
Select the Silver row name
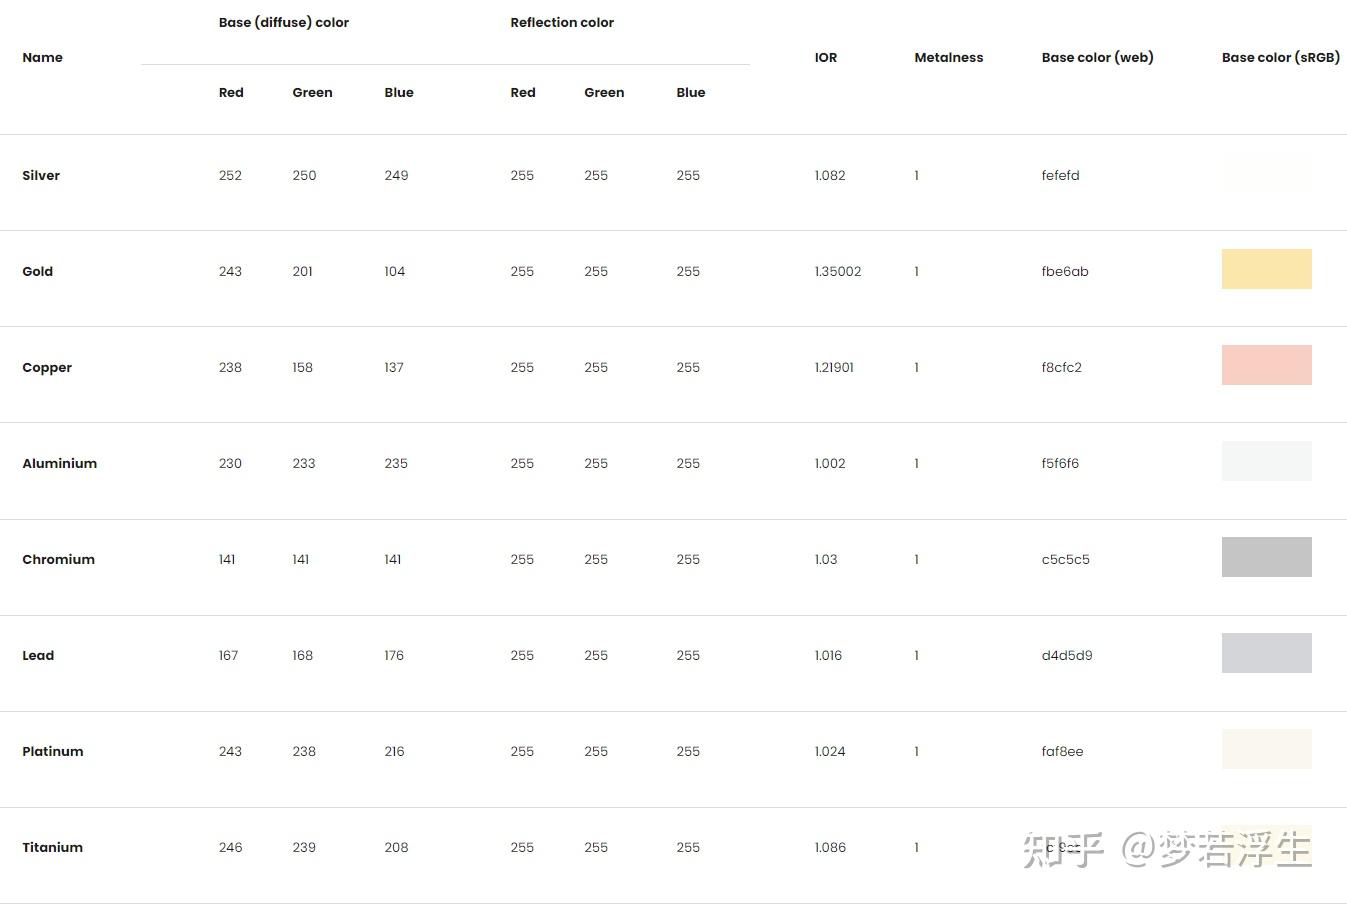tap(41, 175)
